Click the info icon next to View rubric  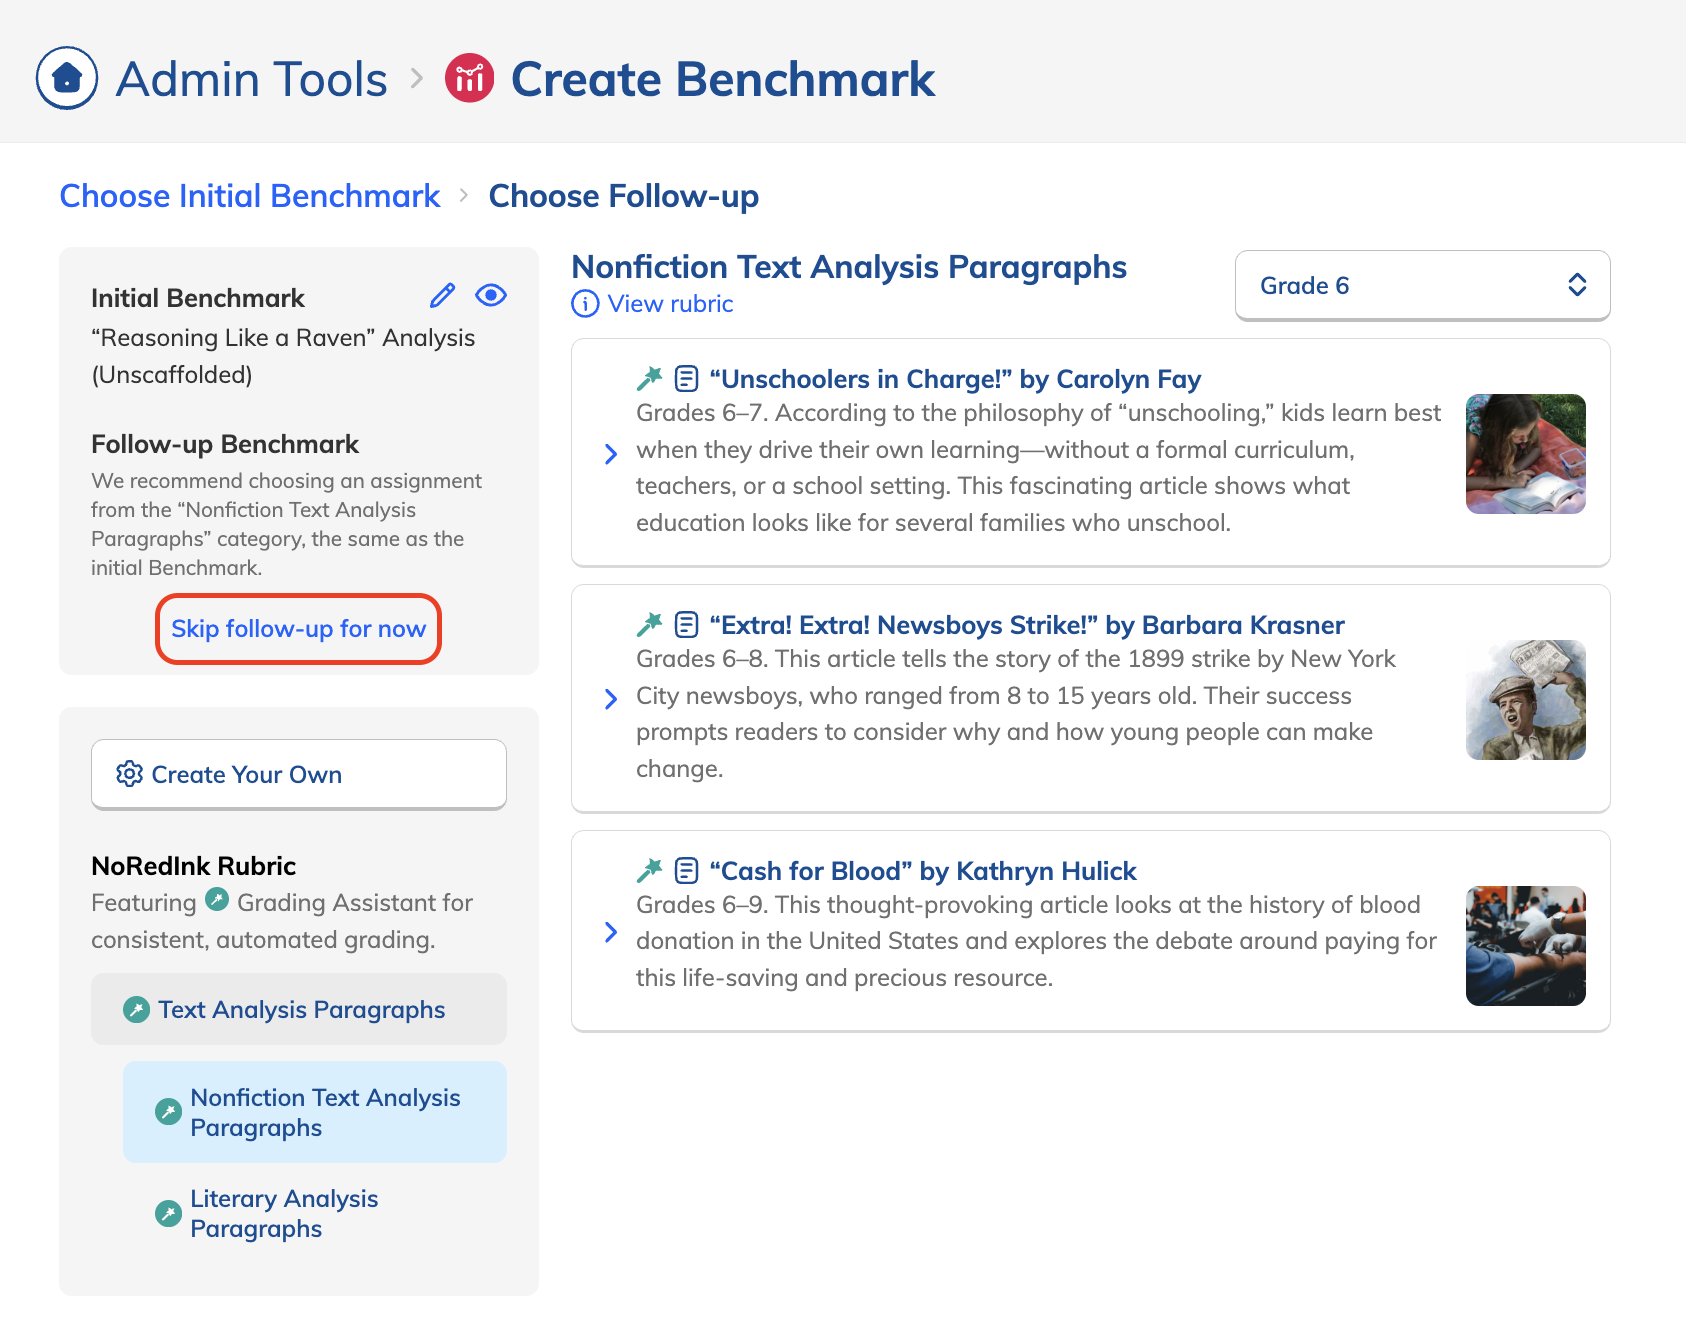585,304
